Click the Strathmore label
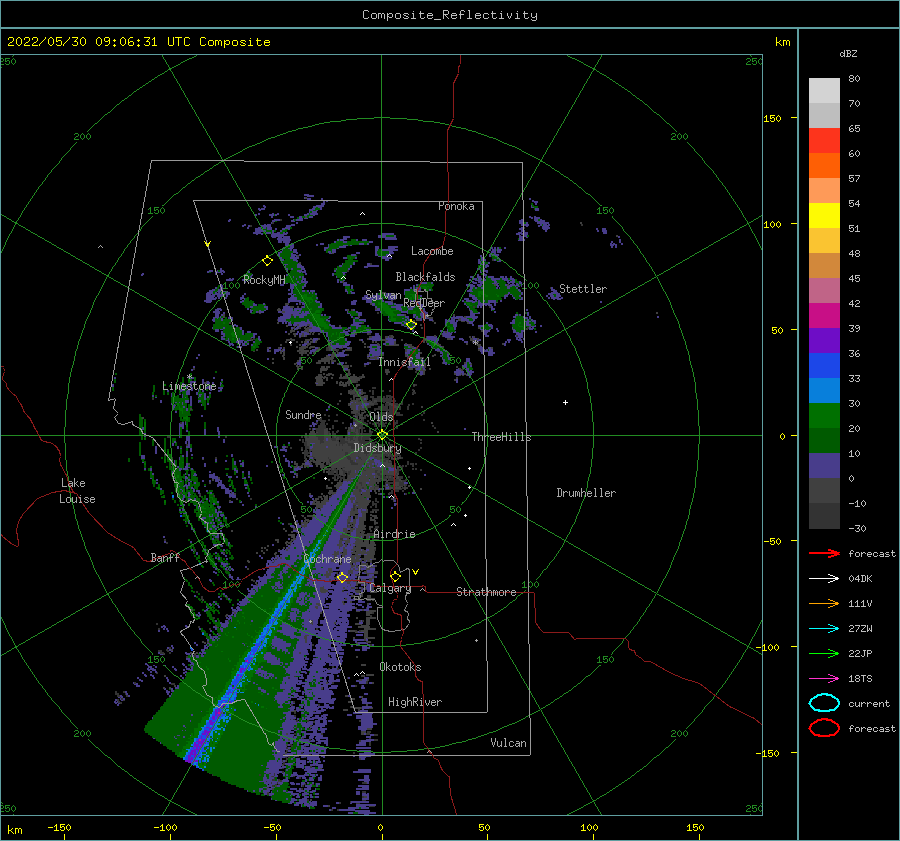900x841 pixels. [486, 592]
